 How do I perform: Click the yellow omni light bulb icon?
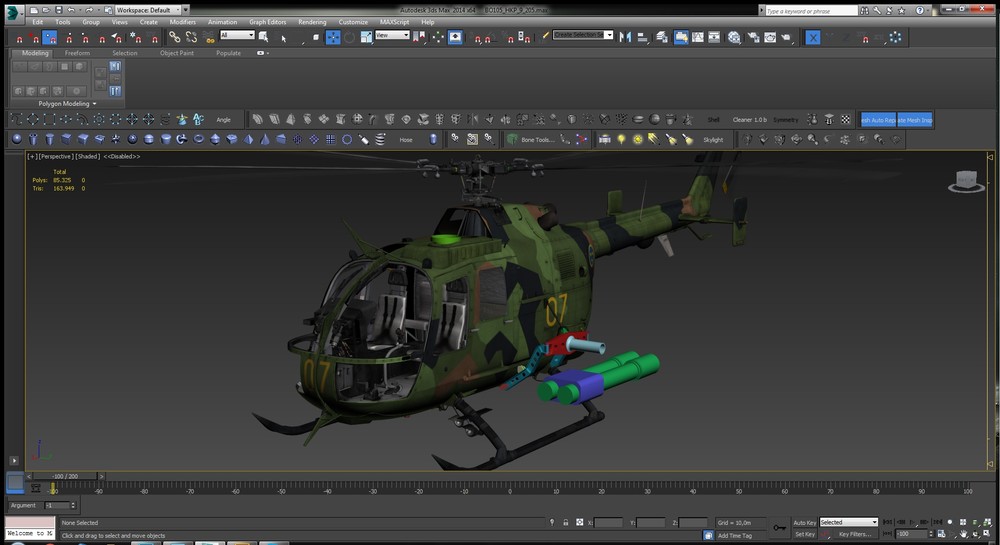pyautogui.click(x=621, y=140)
